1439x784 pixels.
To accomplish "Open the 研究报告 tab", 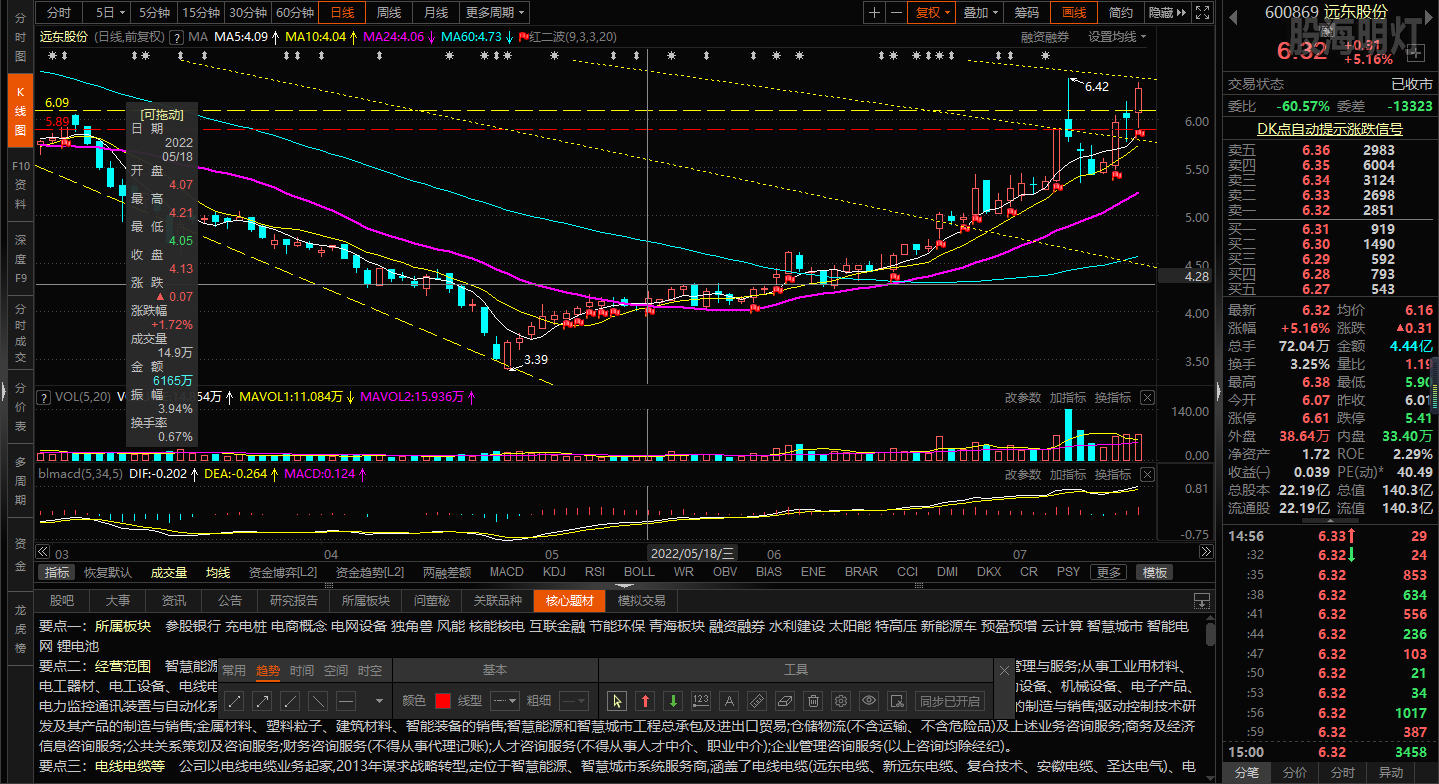I will click(294, 601).
